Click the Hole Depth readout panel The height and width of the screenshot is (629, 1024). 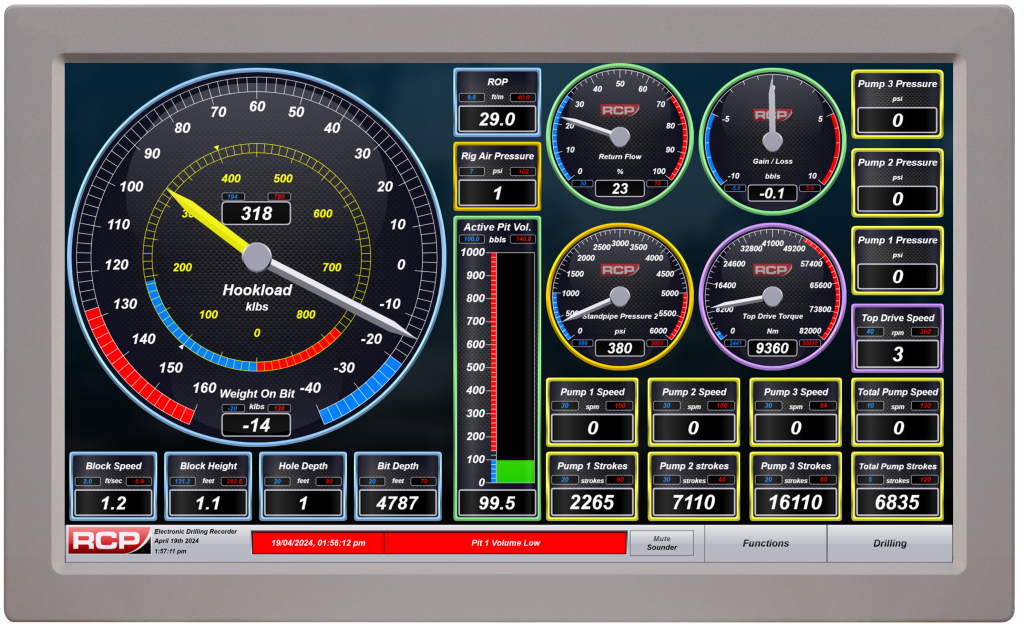pos(303,487)
